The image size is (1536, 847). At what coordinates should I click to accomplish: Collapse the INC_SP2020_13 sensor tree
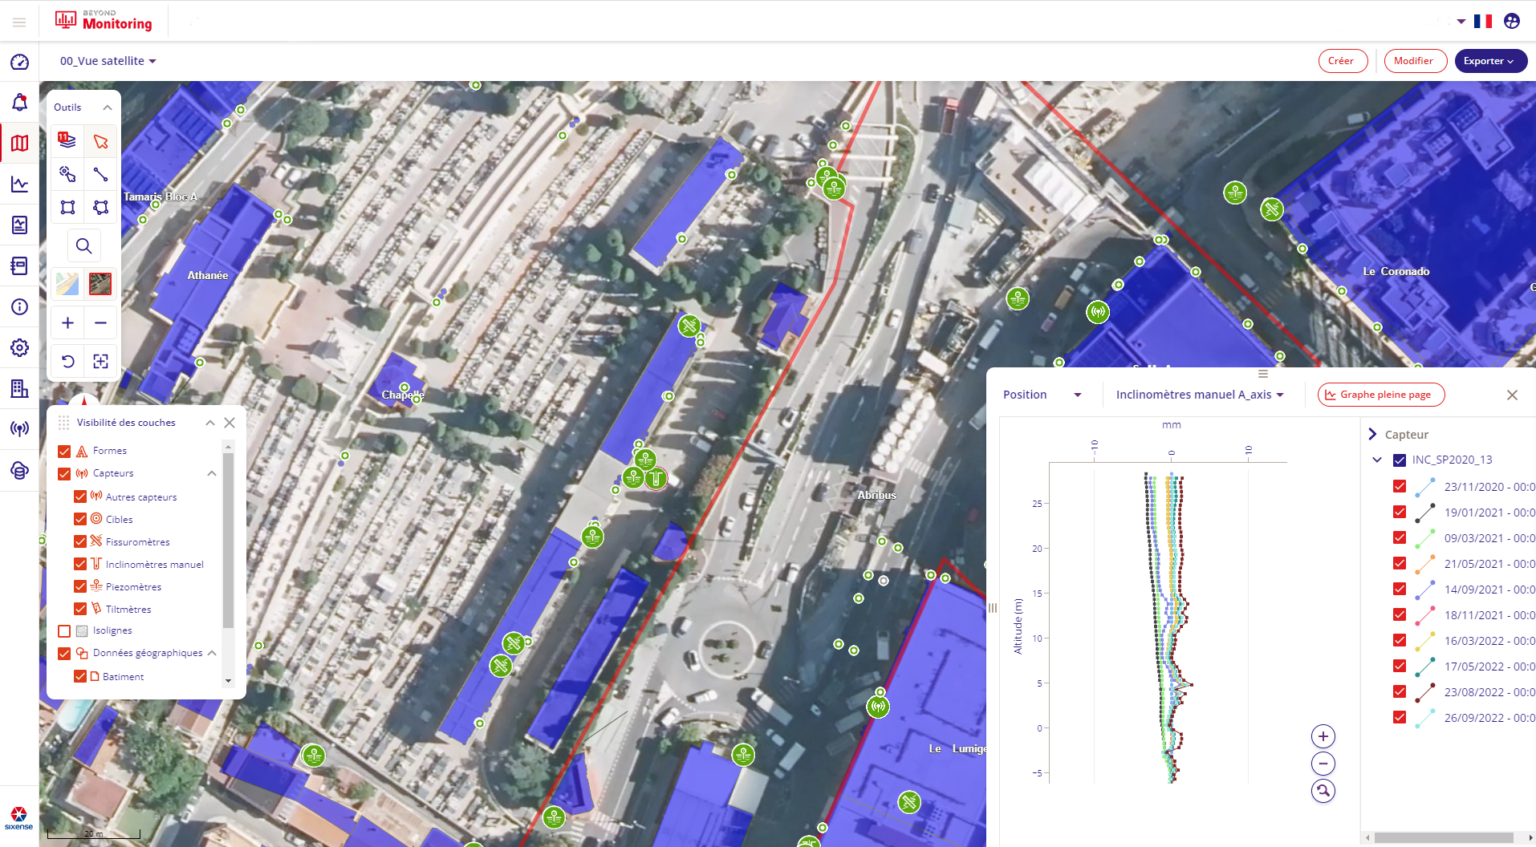pyautogui.click(x=1377, y=460)
